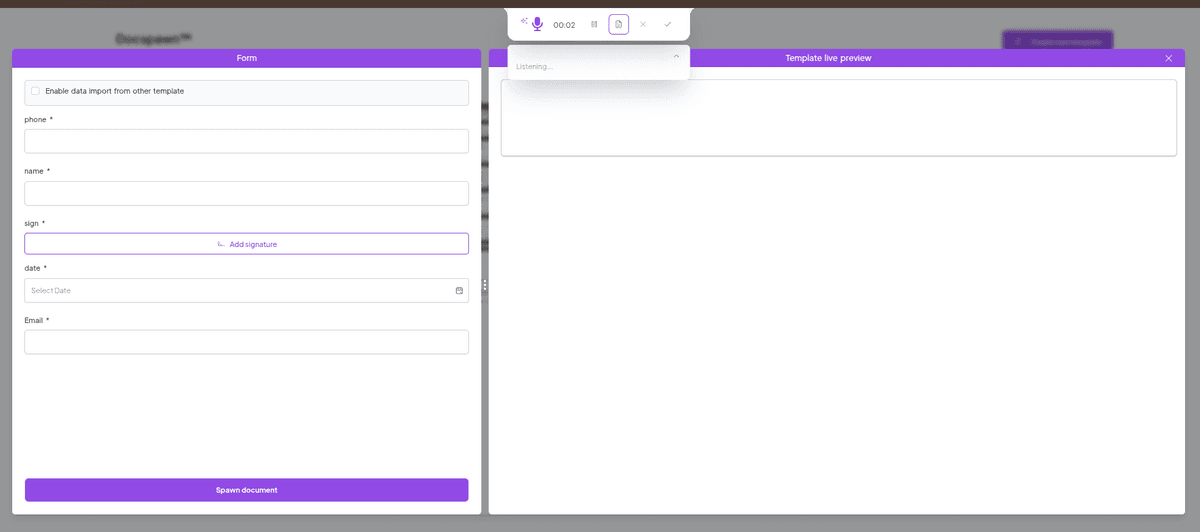Image resolution: width=1200 pixels, height=532 pixels.
Task: Click the AI sparkle icon beside microphone
Action: [x=524, y=20]
